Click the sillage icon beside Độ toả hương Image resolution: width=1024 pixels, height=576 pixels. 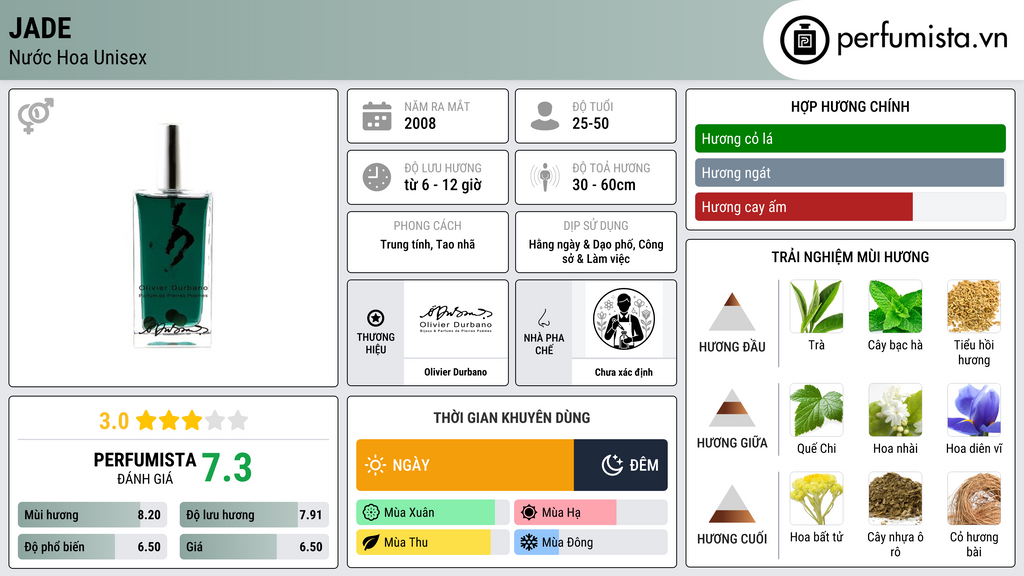click(x=545, y=177)
